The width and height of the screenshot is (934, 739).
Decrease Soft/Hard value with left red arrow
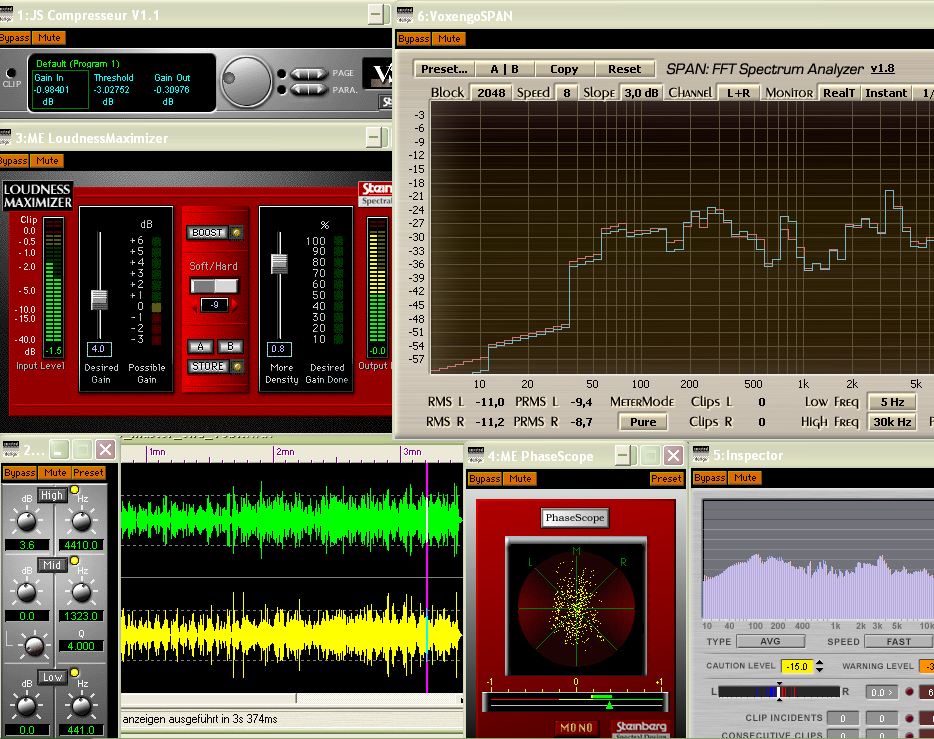tap(194, 306)
